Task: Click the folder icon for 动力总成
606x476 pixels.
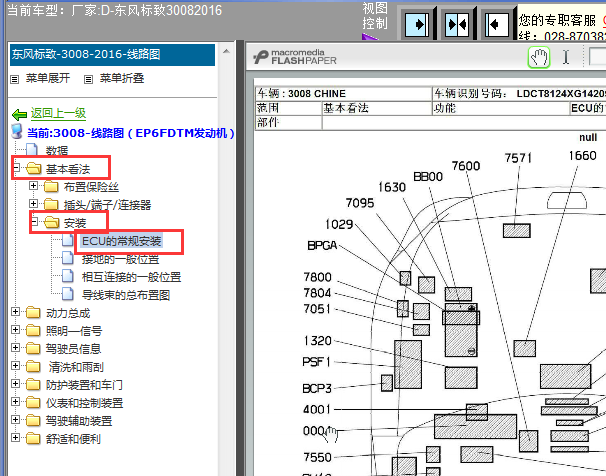Action: pos(33,313)
